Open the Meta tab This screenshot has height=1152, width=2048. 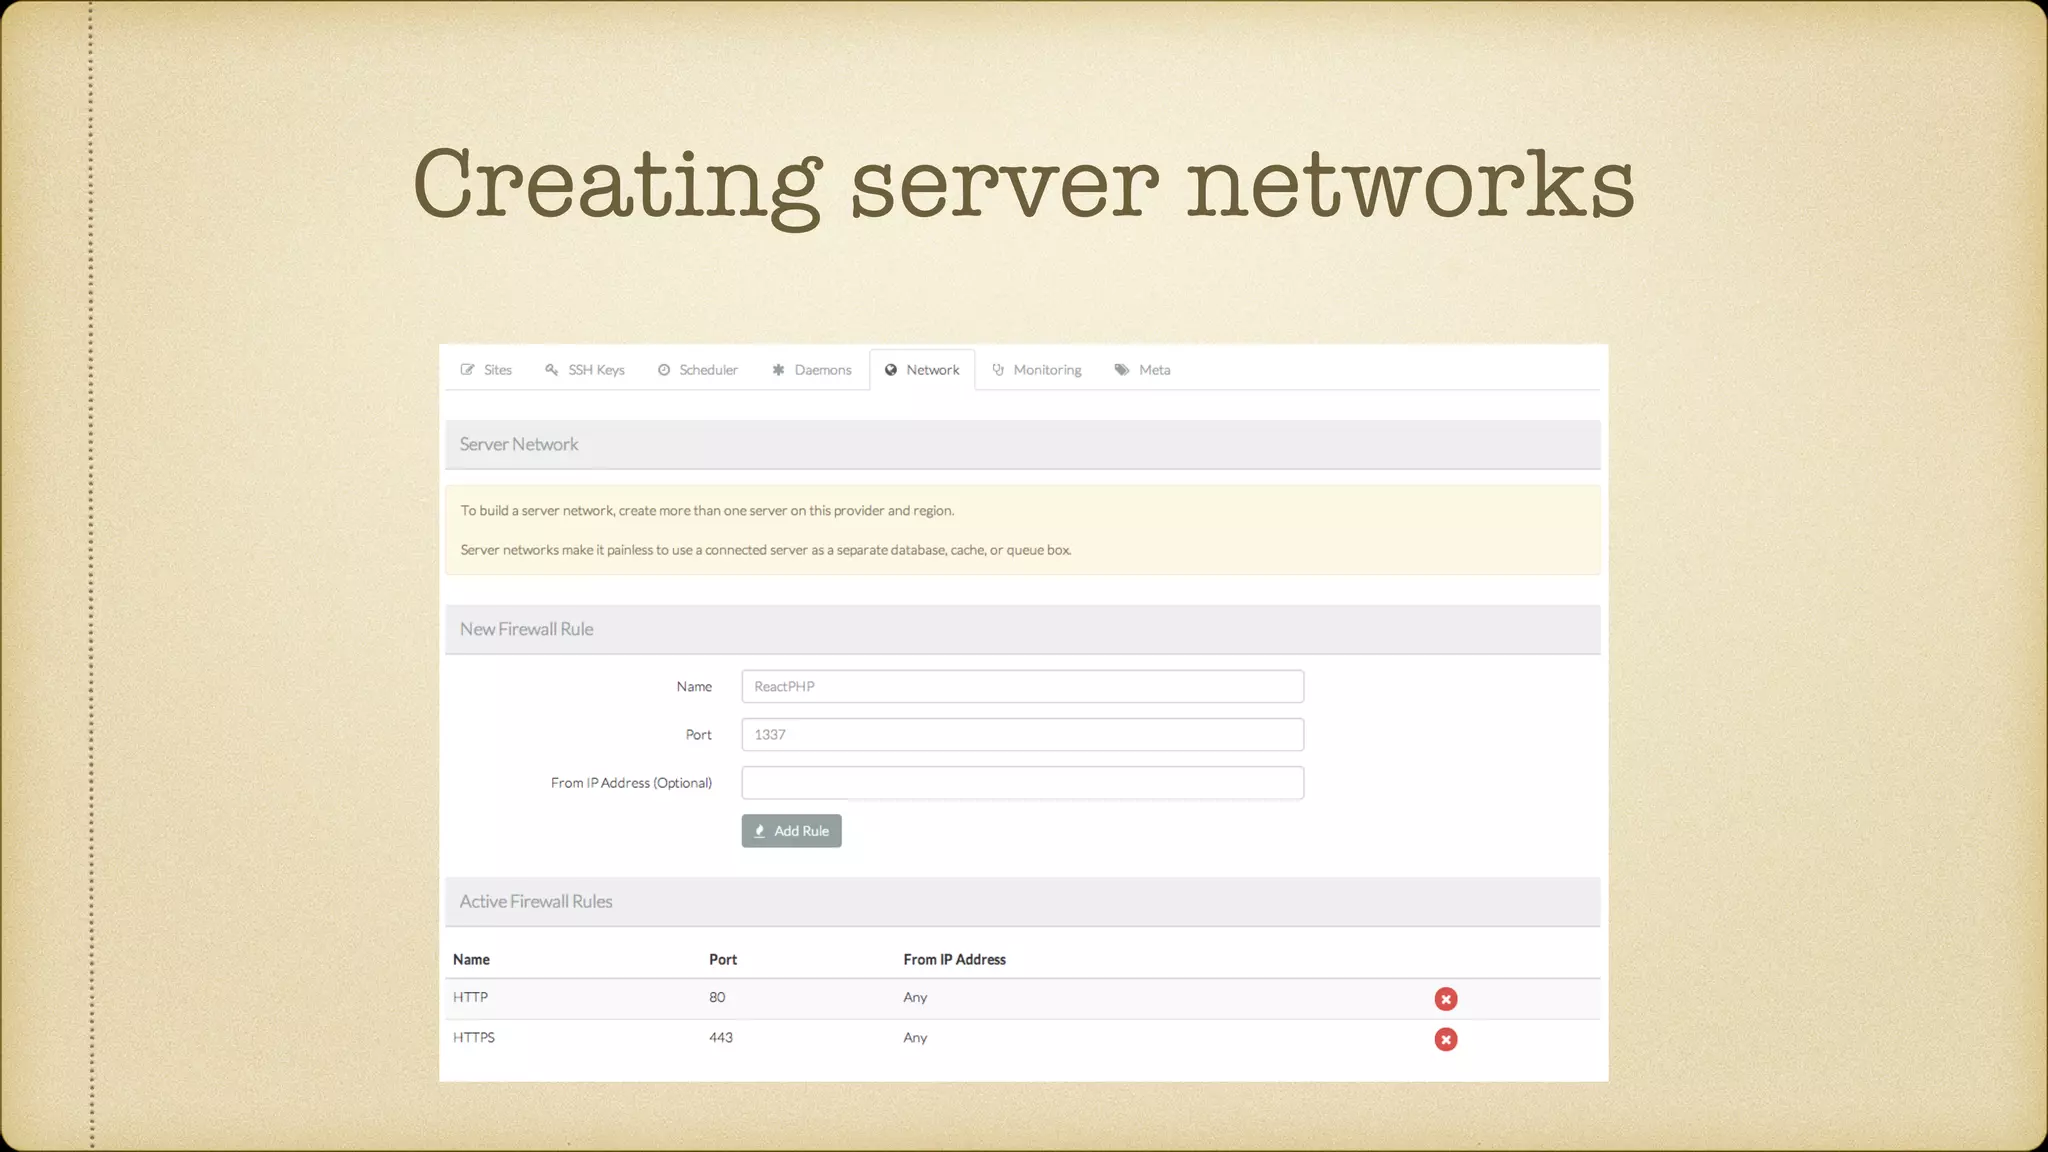click(x=1142, y=370)
